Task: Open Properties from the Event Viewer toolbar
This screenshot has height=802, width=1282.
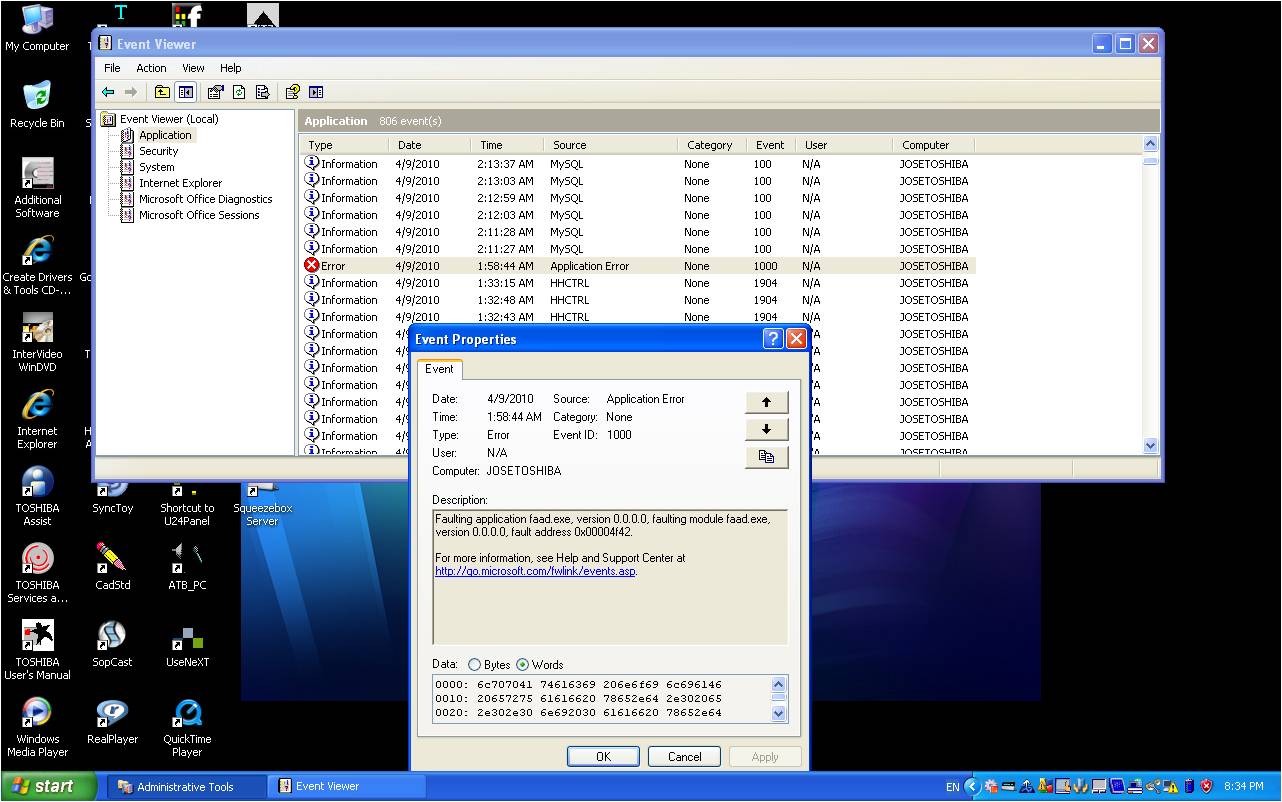Action: pos(215,92)
